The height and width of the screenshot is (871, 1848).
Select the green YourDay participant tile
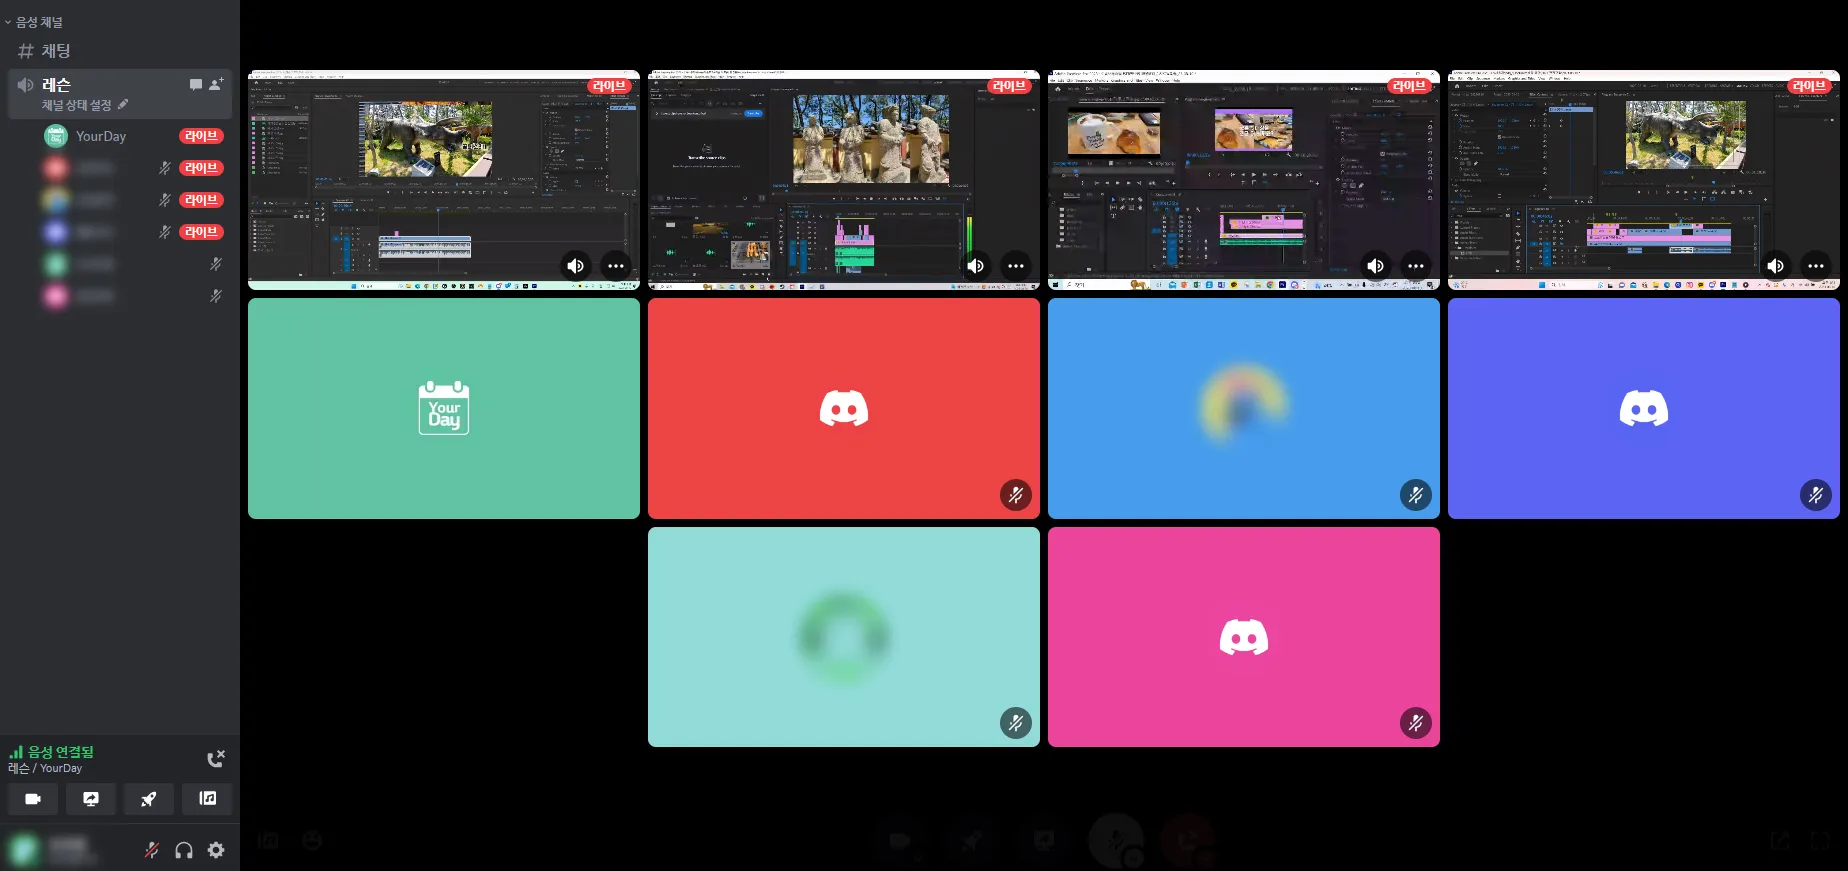tap(444, 408)
